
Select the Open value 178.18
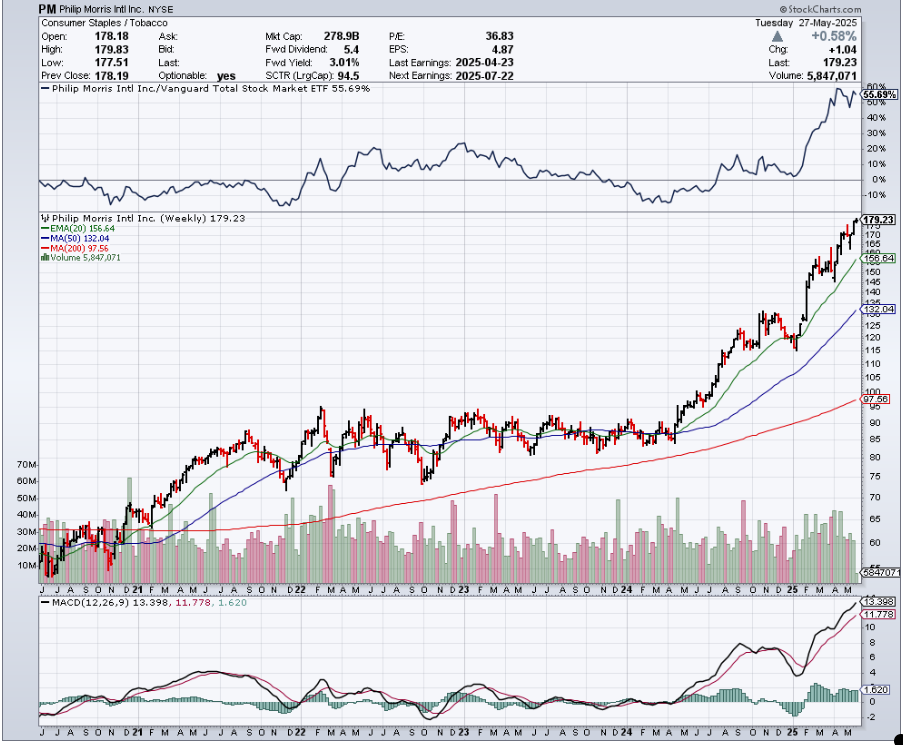pyautogui.click(x=112, y=36)
